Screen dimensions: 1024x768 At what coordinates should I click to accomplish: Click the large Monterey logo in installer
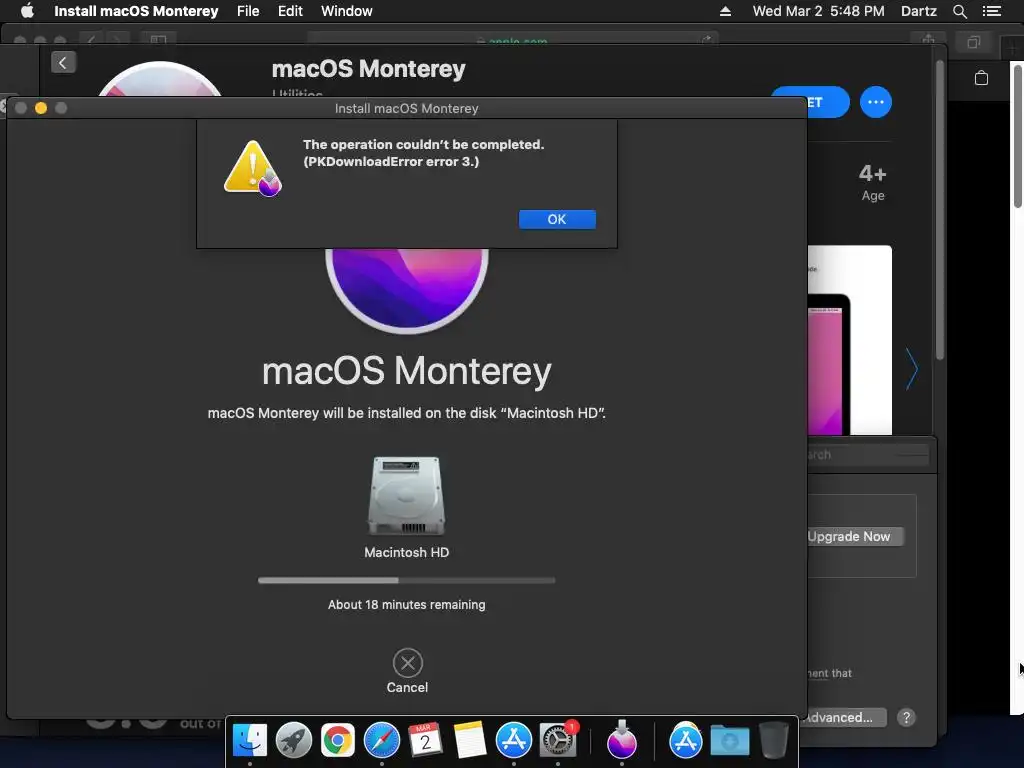click(407, 290)
